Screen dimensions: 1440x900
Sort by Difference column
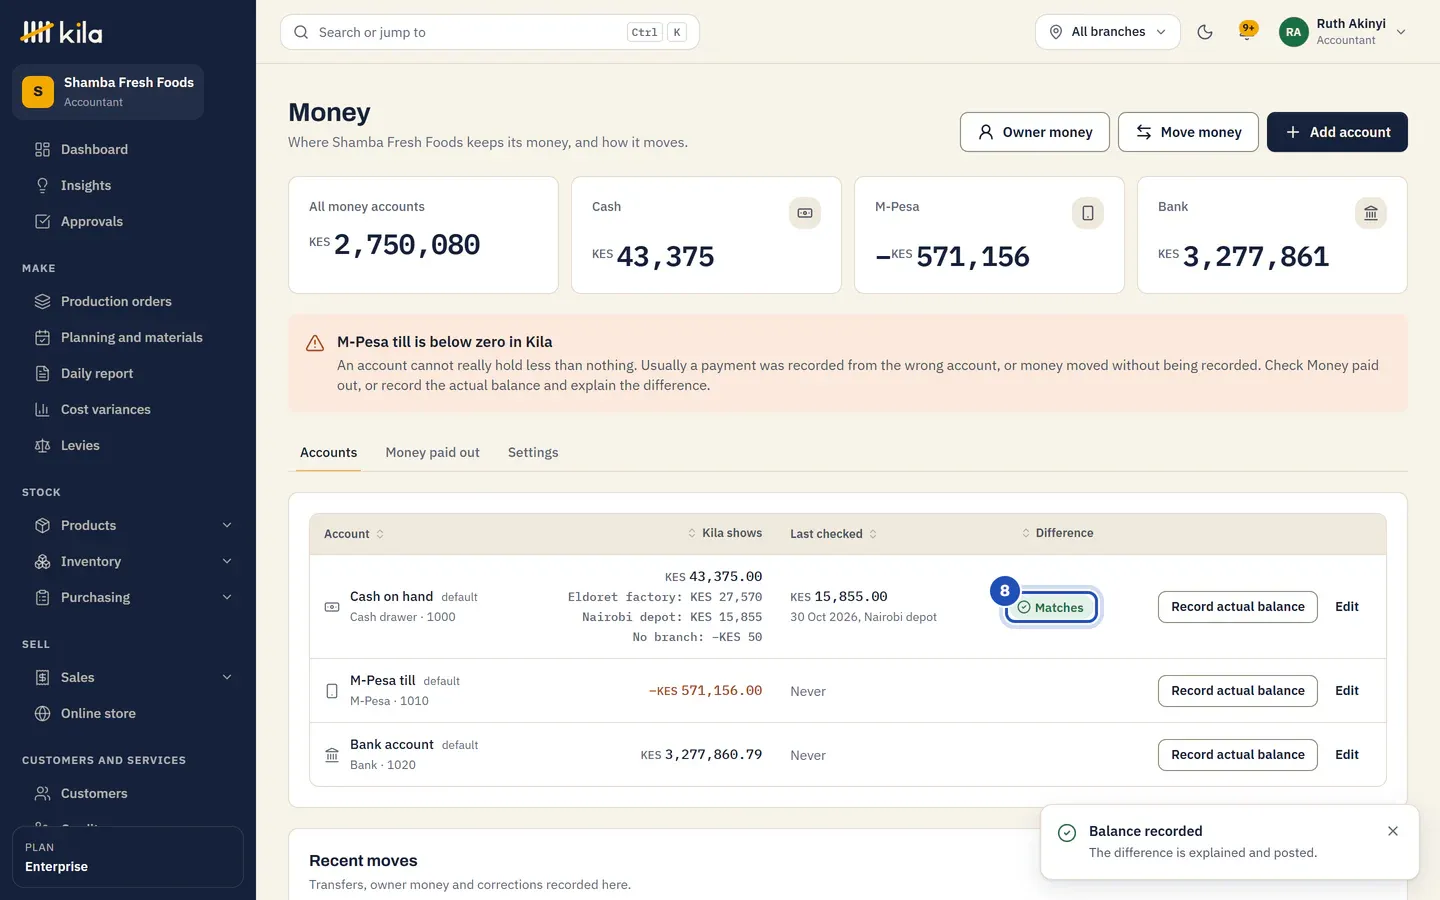click(1057, 533)
